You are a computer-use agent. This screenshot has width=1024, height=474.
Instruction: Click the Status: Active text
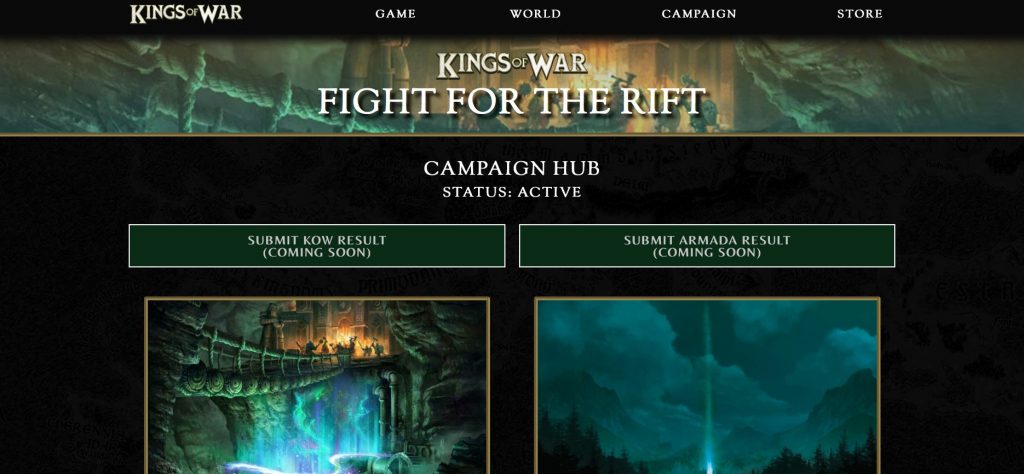511,192
